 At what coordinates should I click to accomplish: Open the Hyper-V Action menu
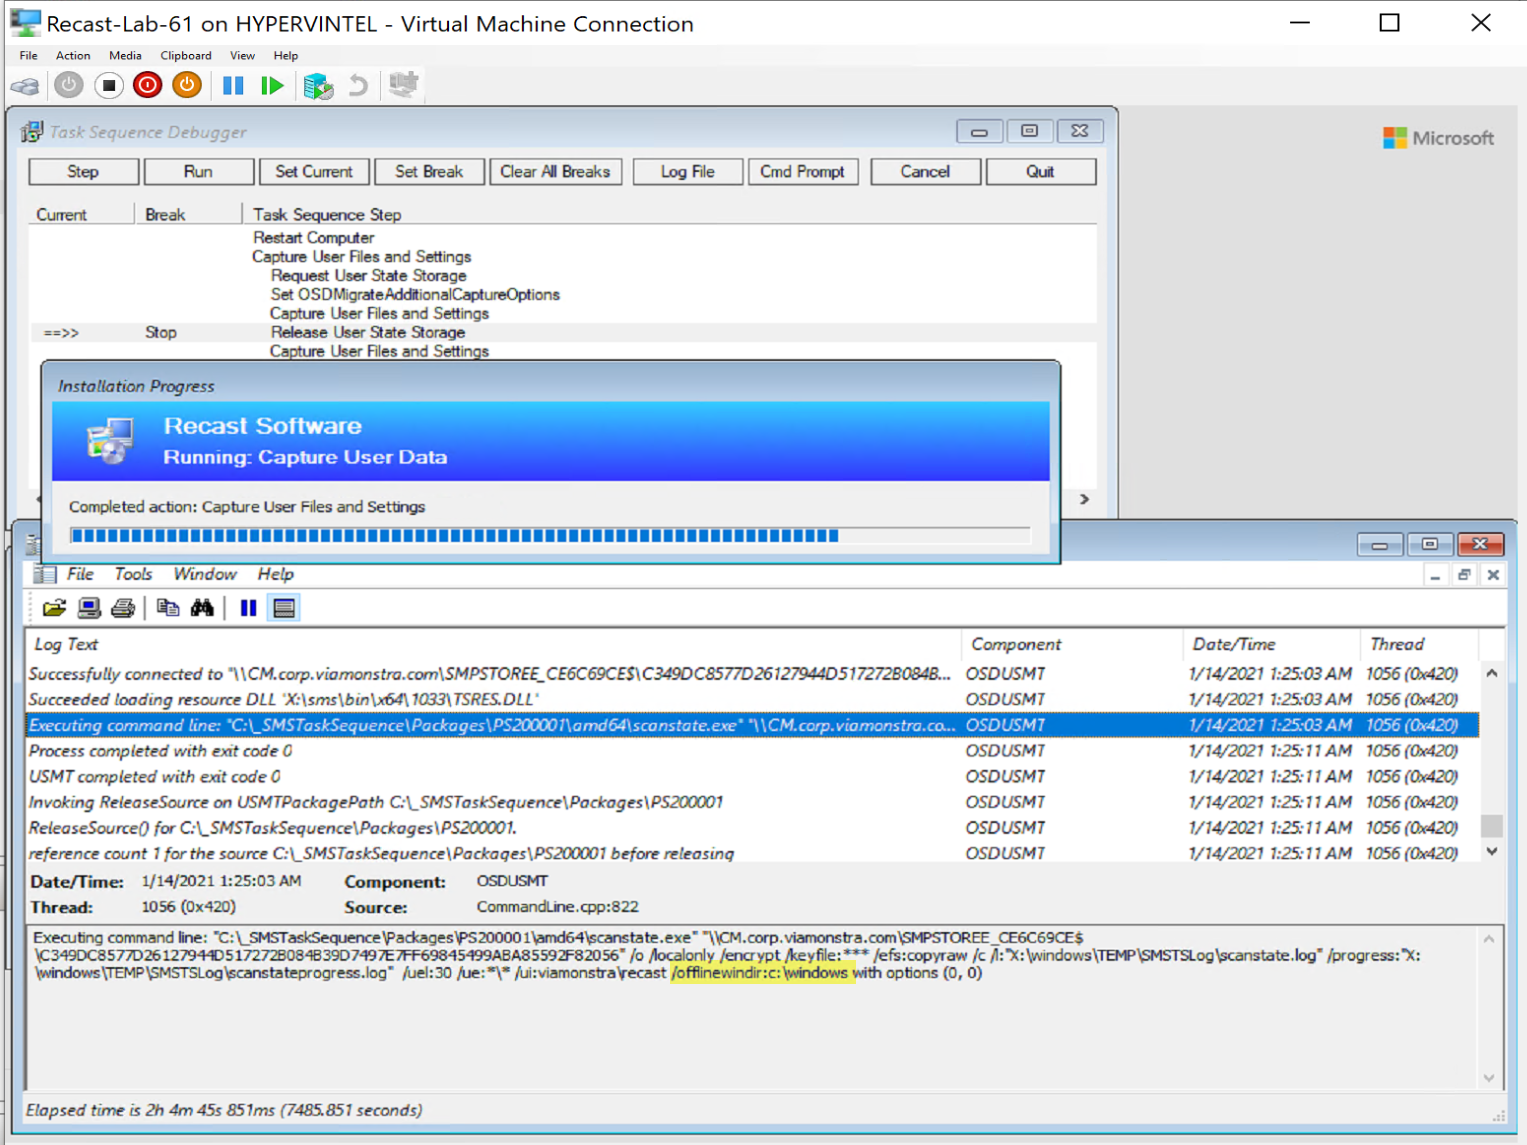coord(72,56)
